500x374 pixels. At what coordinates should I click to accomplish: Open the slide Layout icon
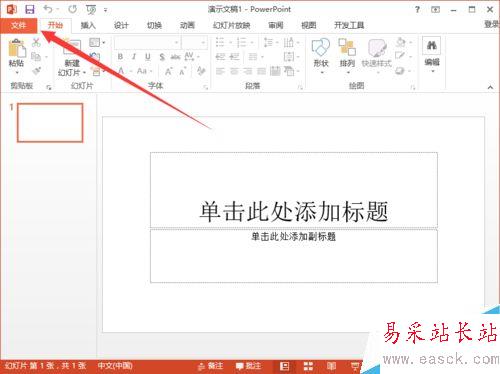pos(95,42)
